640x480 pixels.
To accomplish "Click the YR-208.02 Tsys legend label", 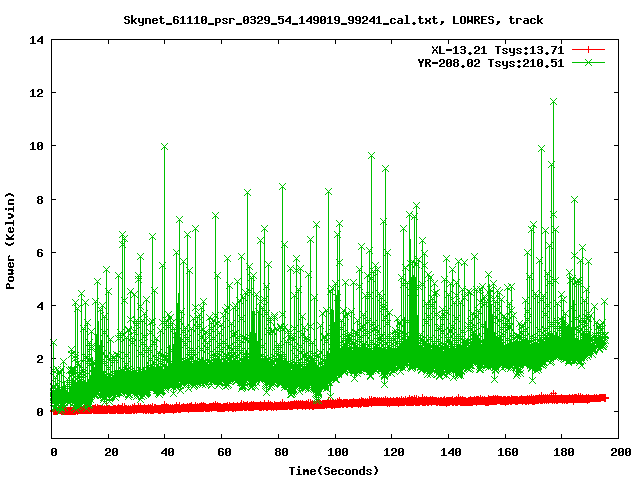I will click(490, 62).
